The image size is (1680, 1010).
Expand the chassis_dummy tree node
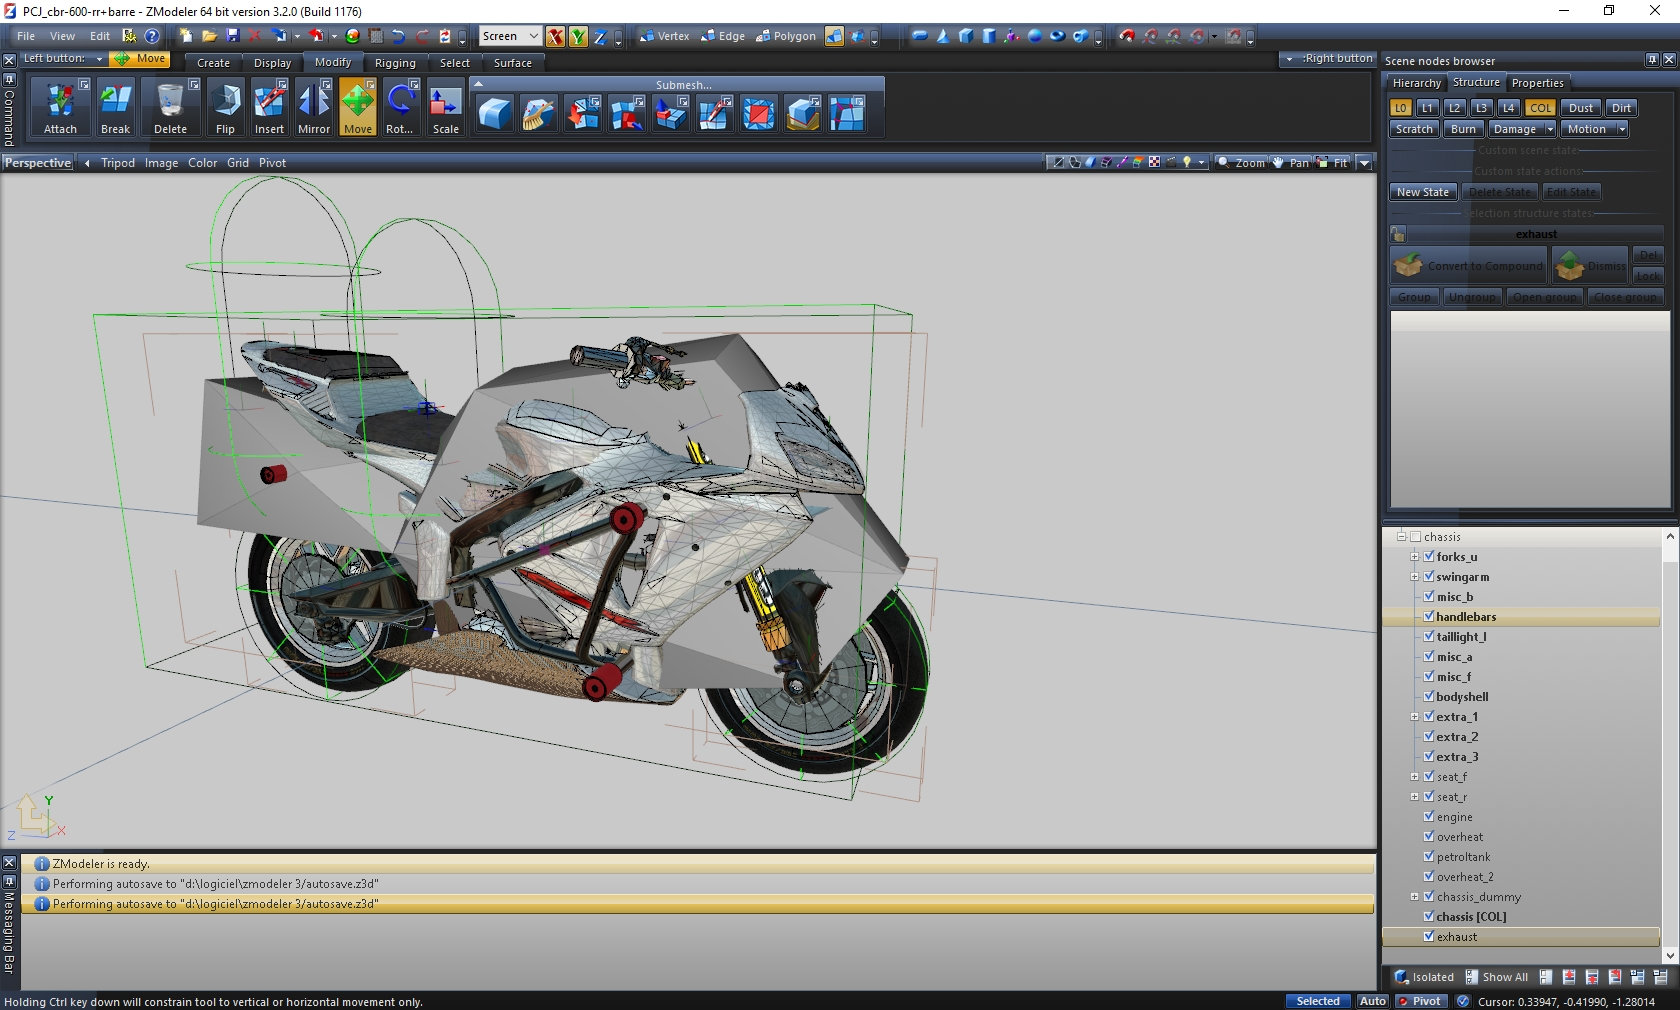click(x=1414, y=897)
